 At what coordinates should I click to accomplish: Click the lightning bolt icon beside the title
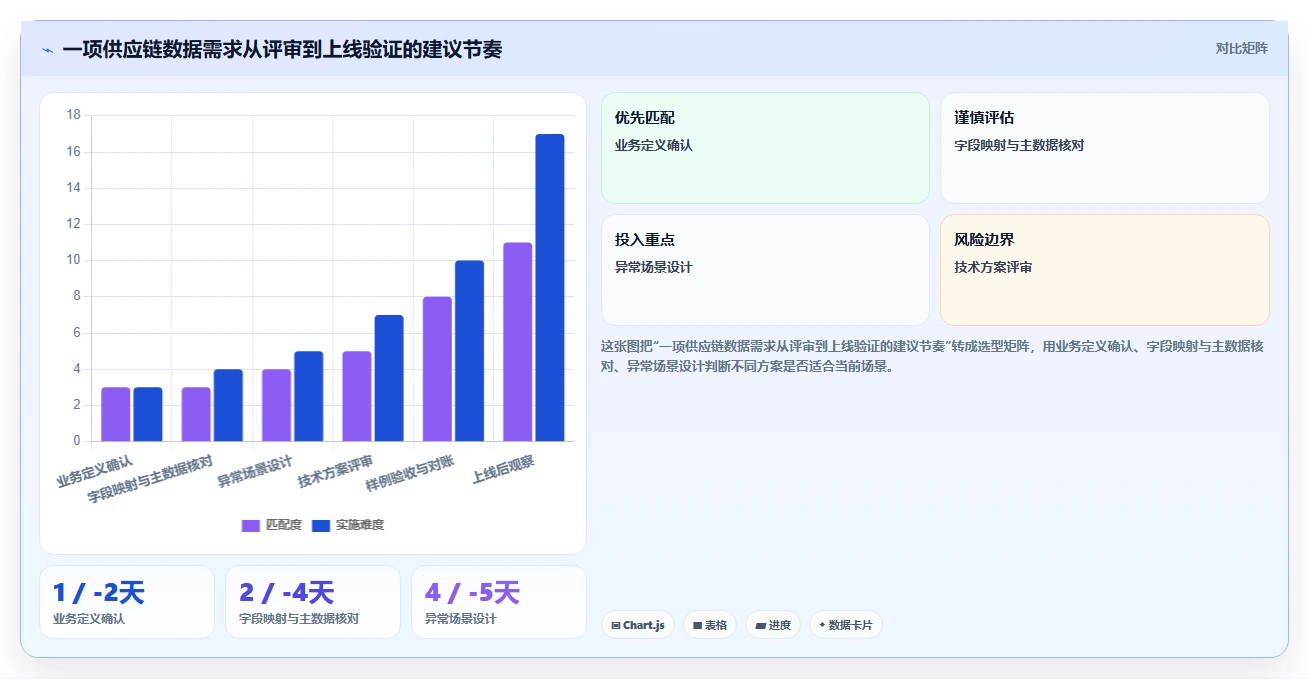point(47,49)
